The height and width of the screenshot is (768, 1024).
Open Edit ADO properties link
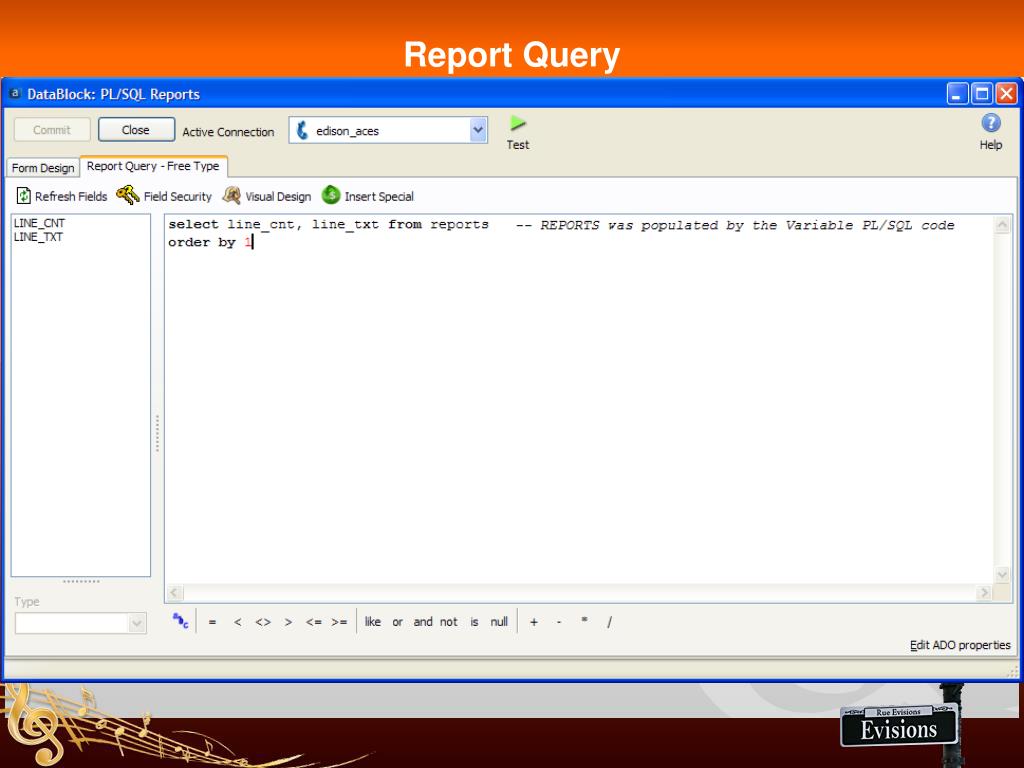click(x=960, y=645)
